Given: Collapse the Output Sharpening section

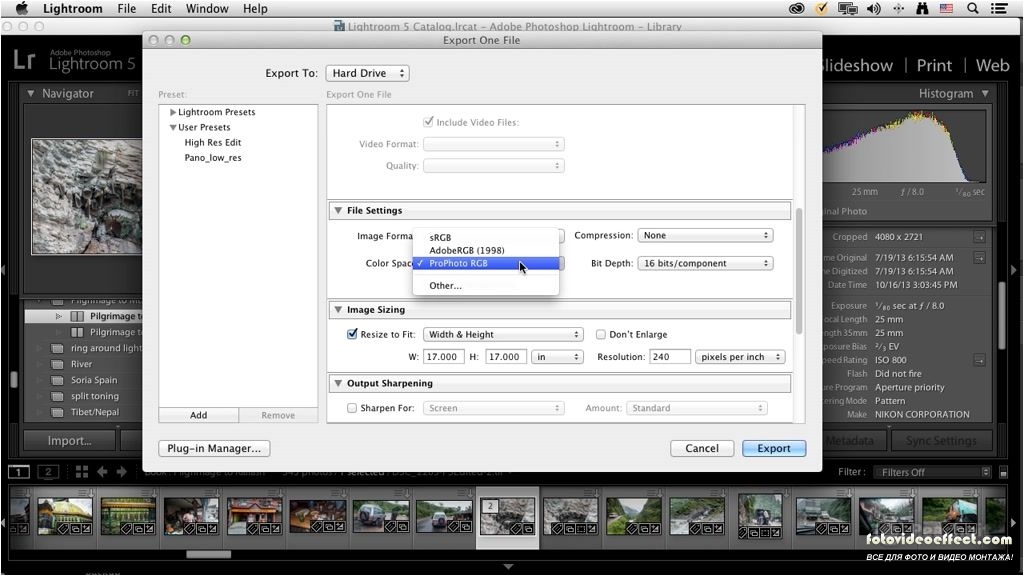Looking at the screenshot, I should tap(338, 383).
